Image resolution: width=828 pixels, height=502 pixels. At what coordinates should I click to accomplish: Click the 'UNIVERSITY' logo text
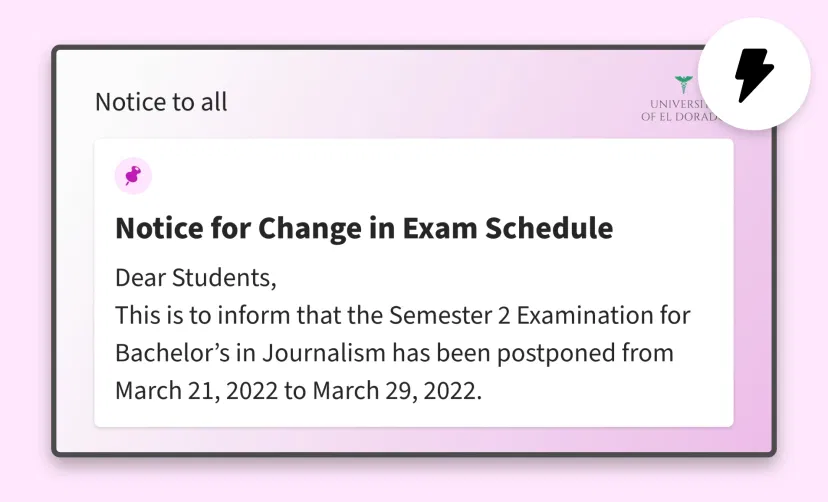click(x=678, y=104)
